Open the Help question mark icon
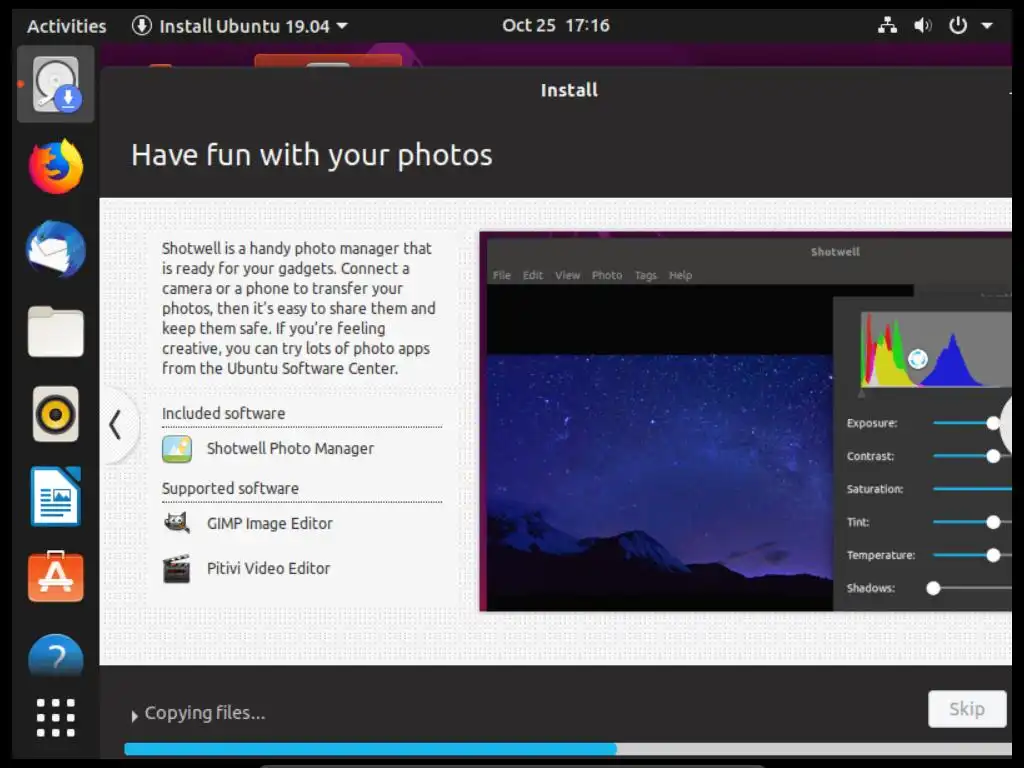This screenshot has width=1024, height=768. [x=56, y=655]
